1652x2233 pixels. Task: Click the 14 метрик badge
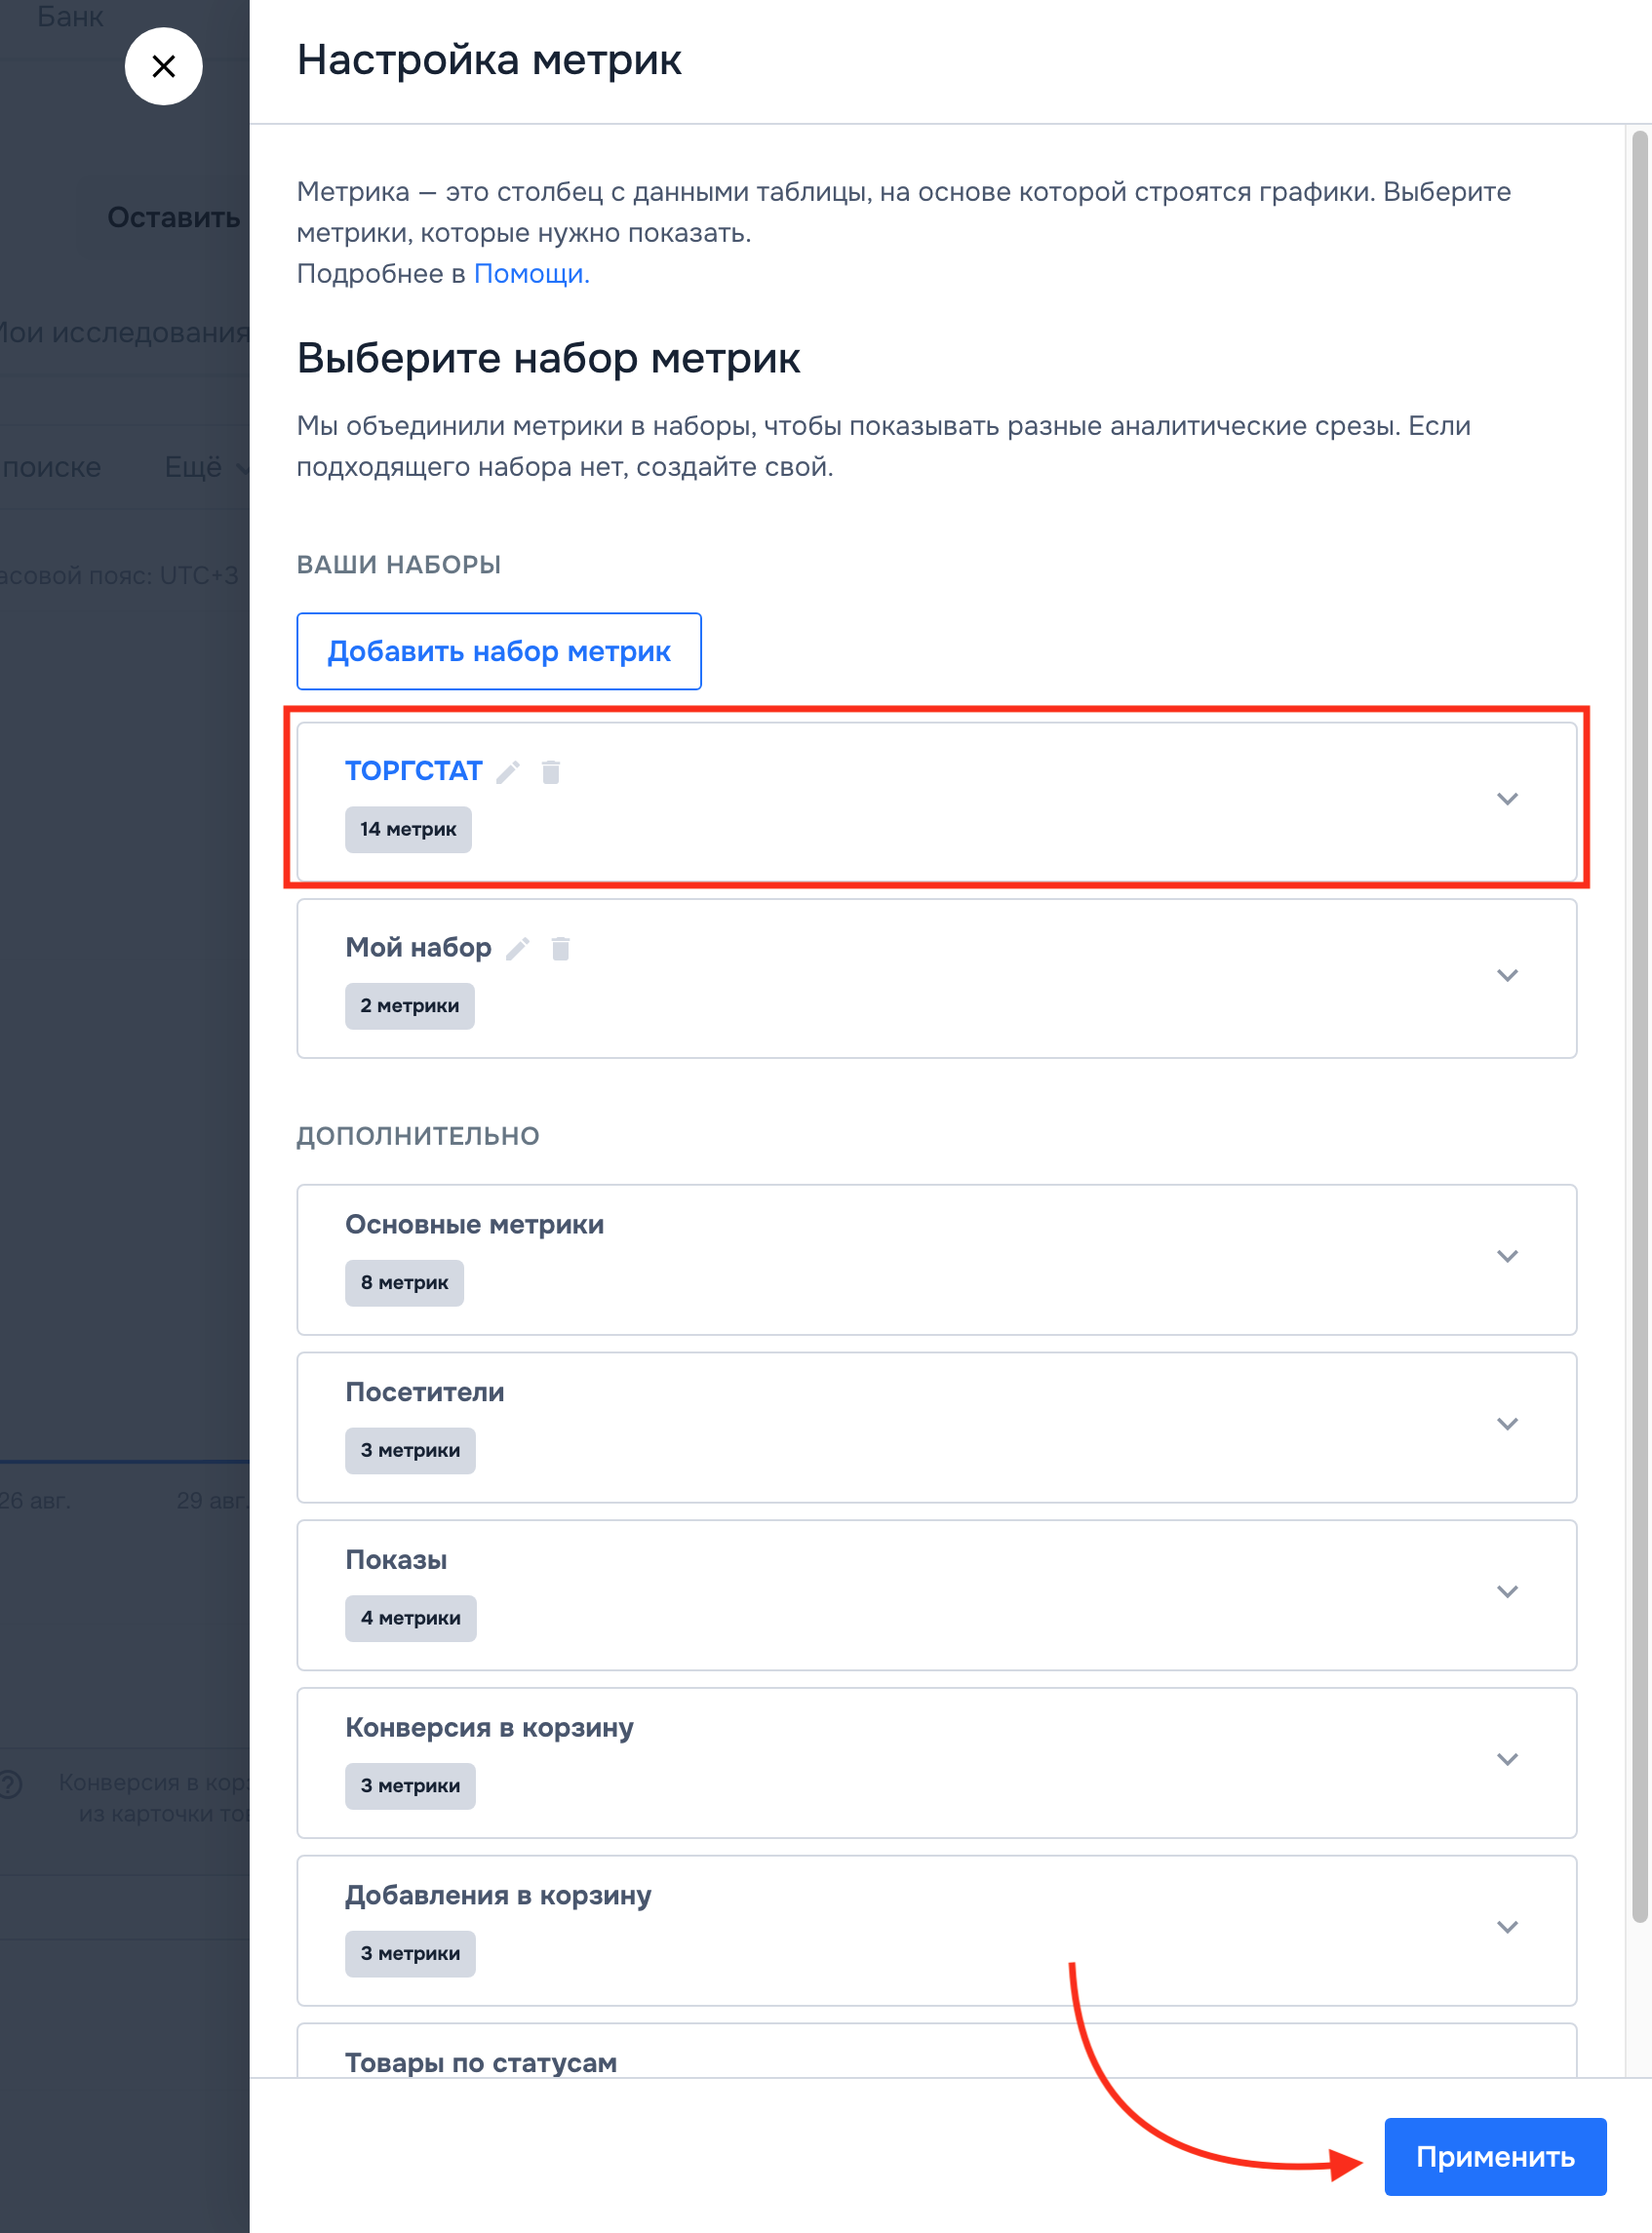click(x=408, y=830)
